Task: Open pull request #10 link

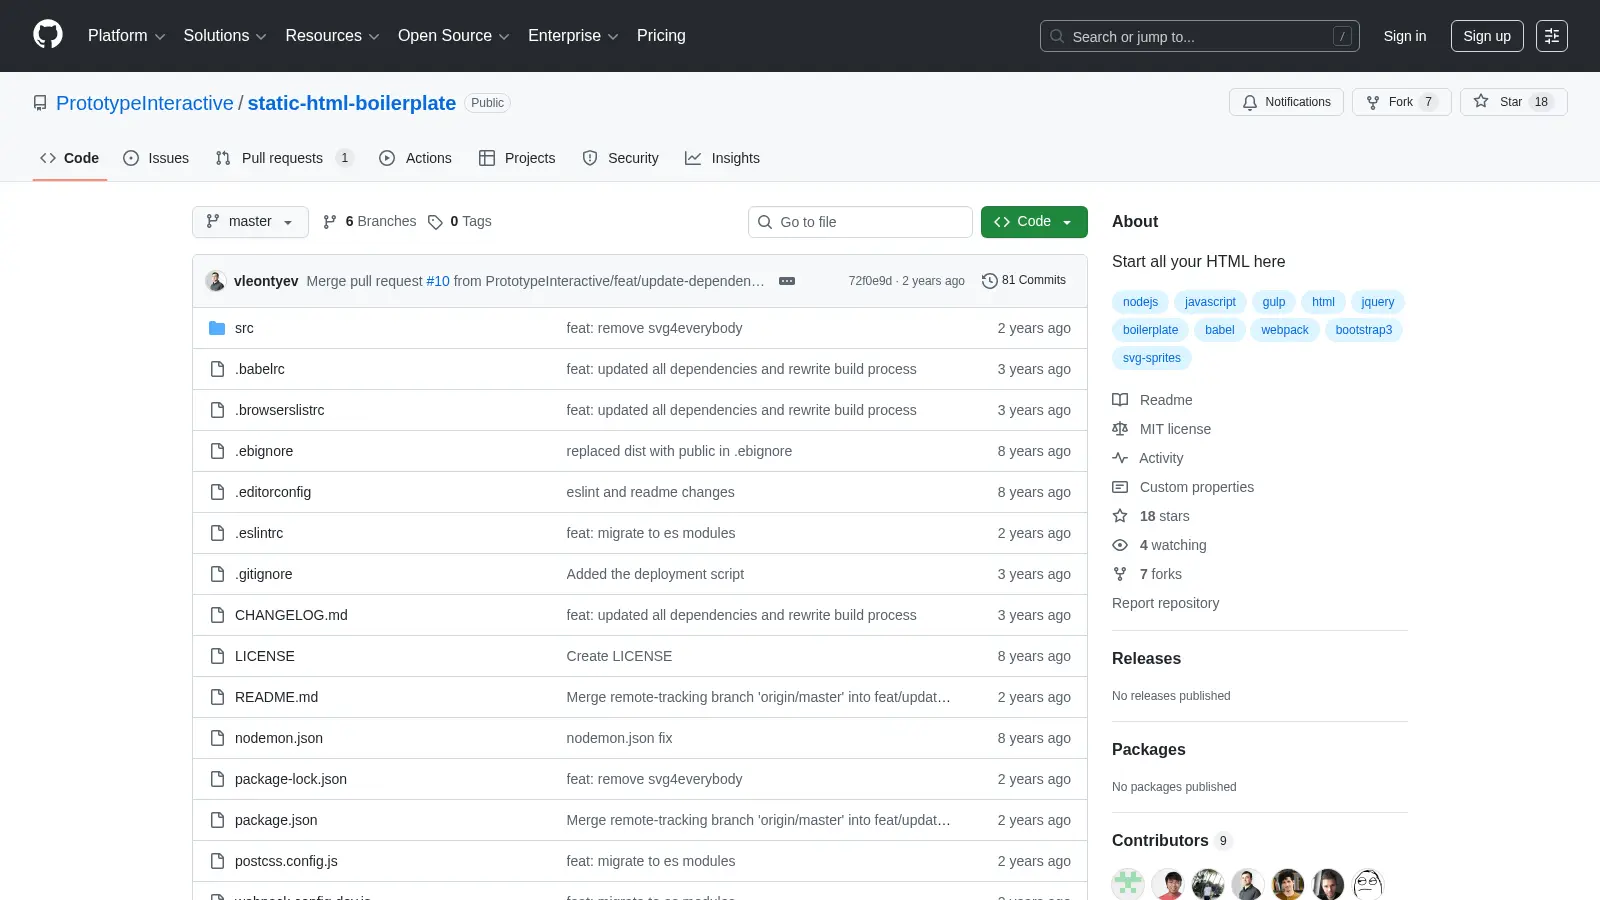Action: tap(438, 281)
